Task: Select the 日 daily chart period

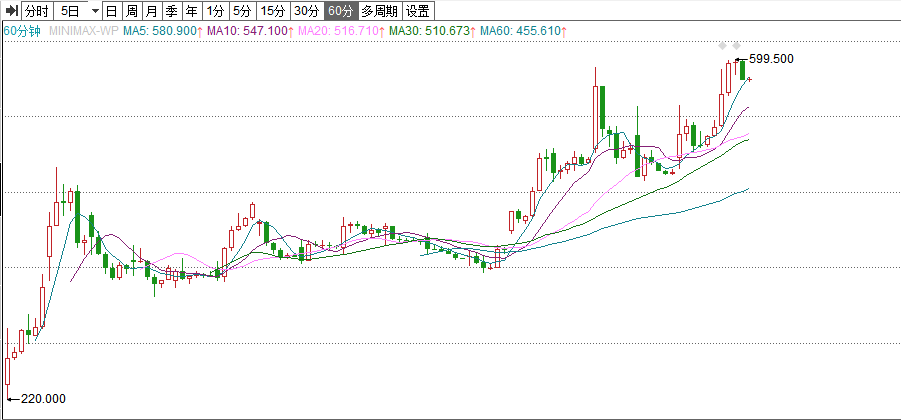Action: tap(112, 10)
